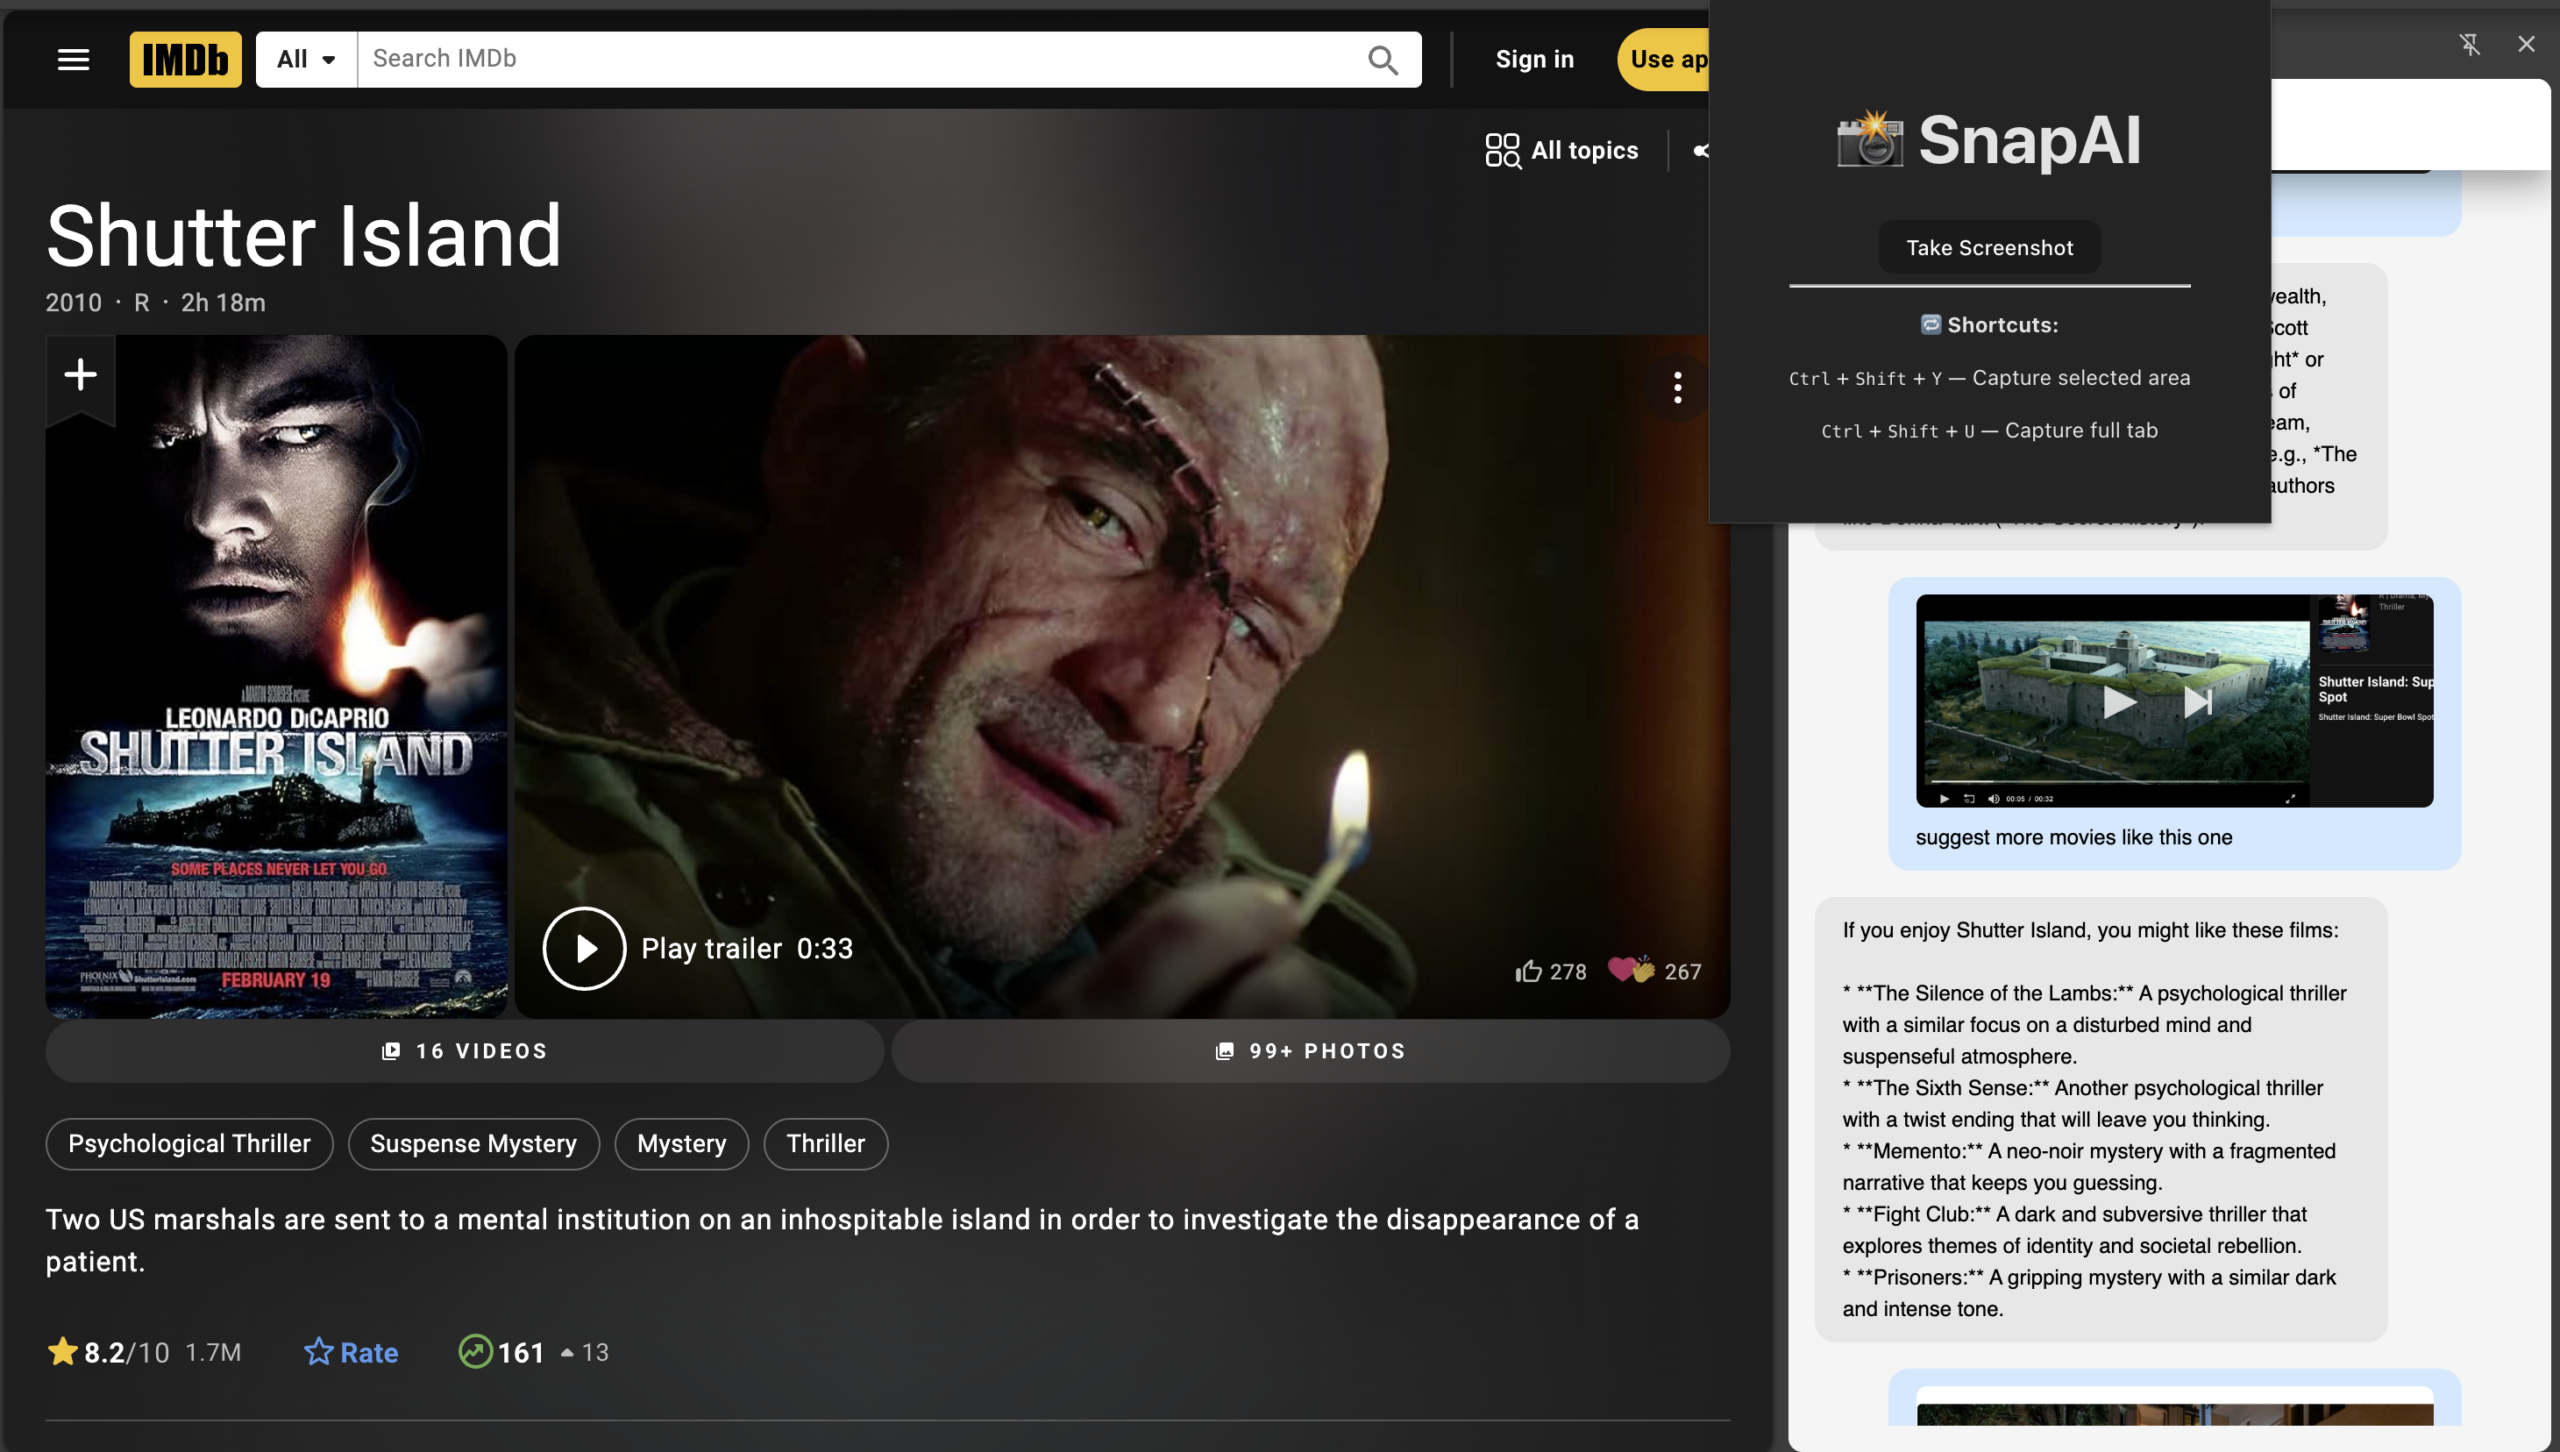The height and width of the screenshot is (1452, 2560).
Task: Click the plot summary about two US marshals
Action: point(842,1240)
